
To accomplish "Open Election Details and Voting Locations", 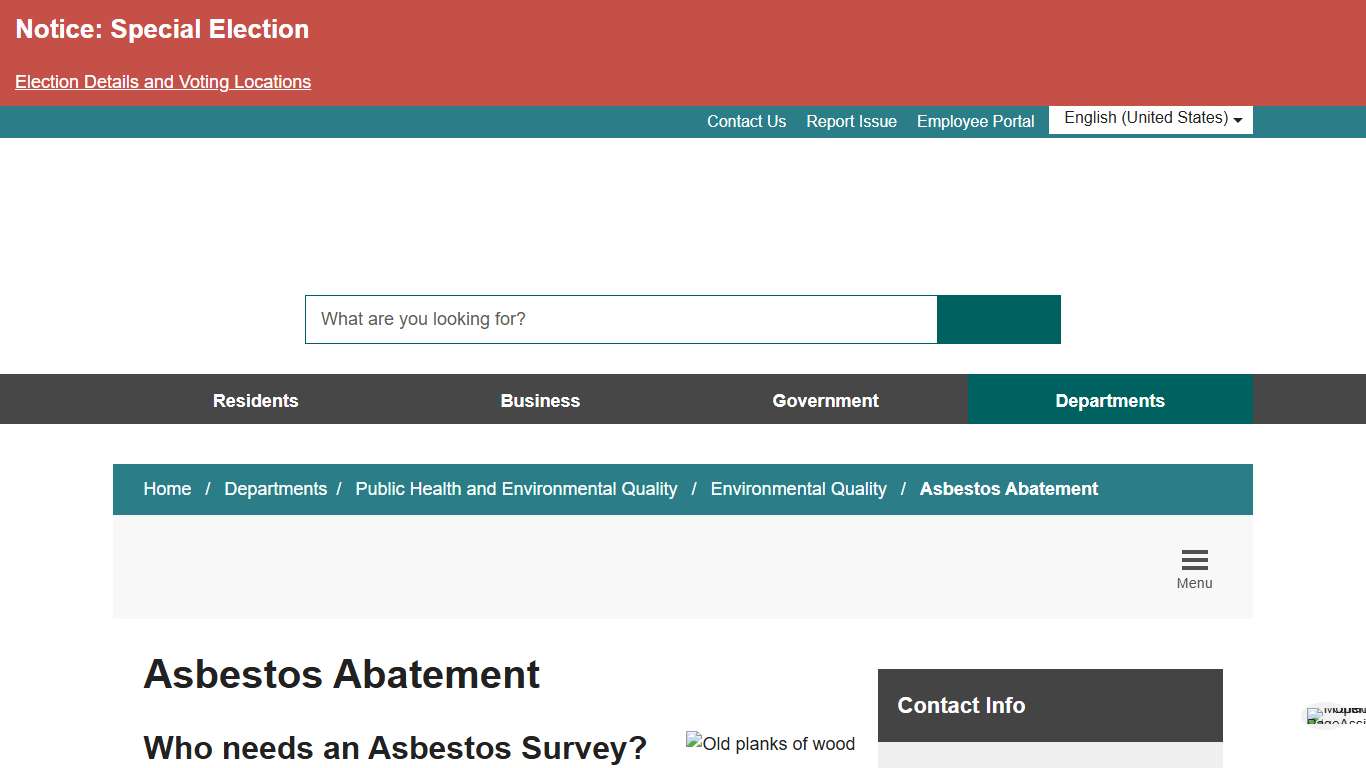I will 162,81.
